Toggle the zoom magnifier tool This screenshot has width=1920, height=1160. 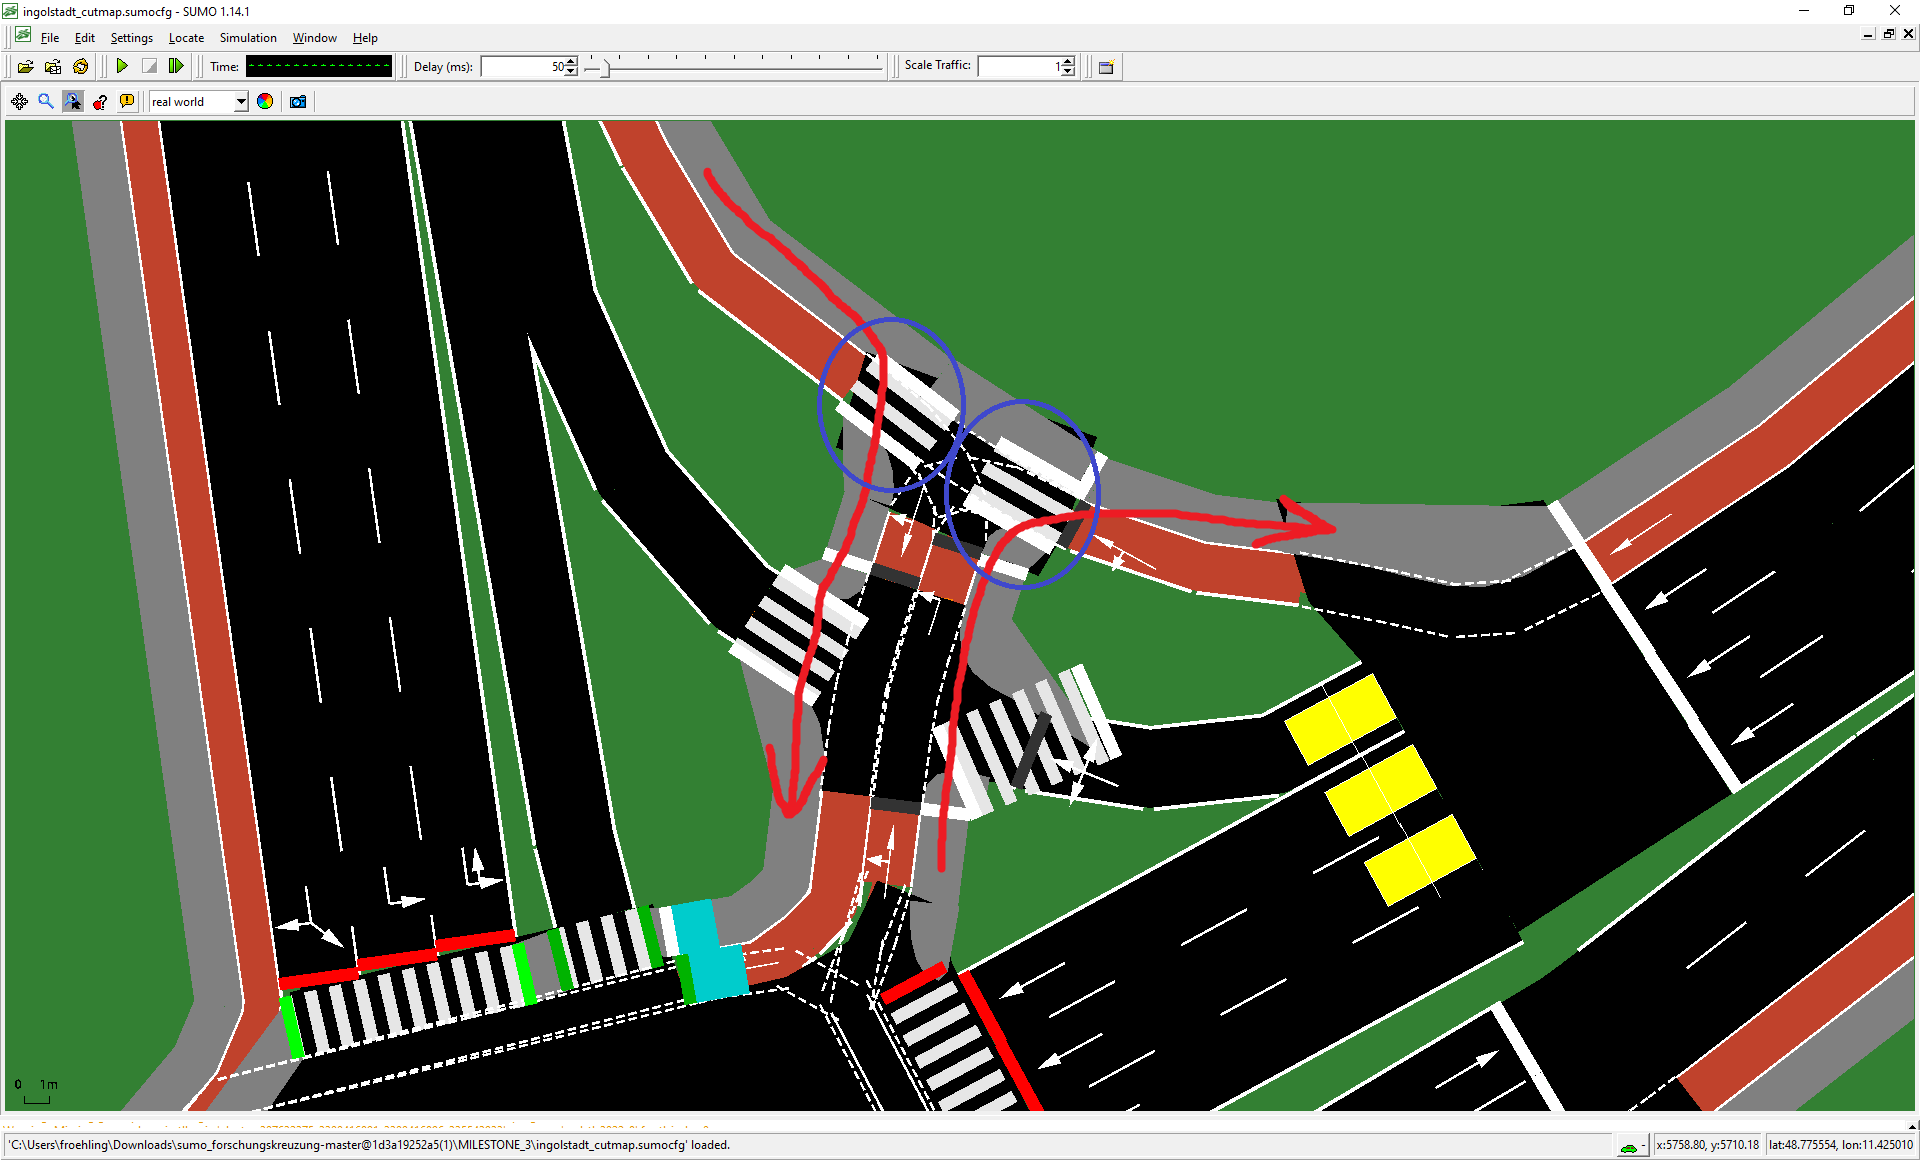(45, 101)
